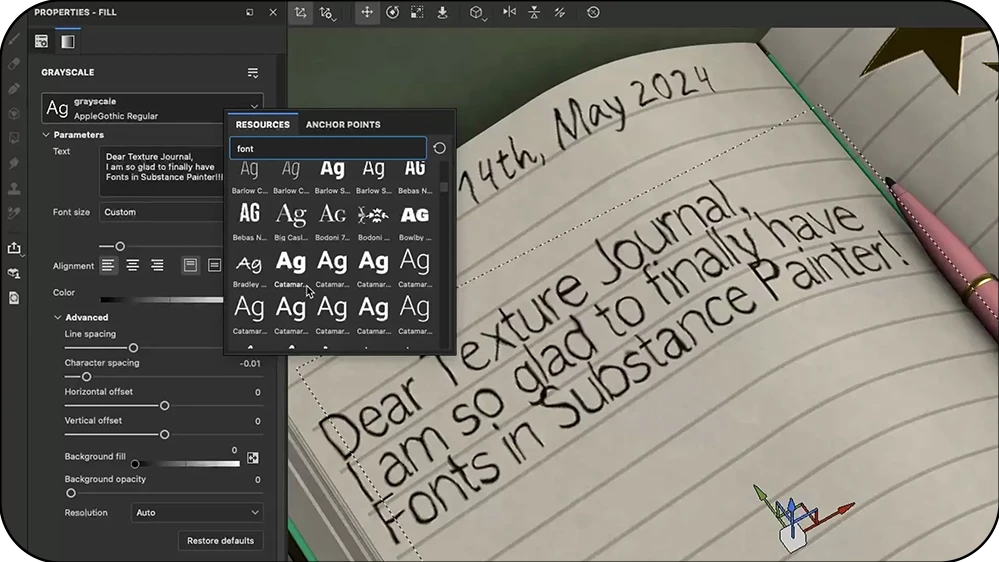
Task: Adjust the Background opacity slider handle
Action: click(71, 493)
